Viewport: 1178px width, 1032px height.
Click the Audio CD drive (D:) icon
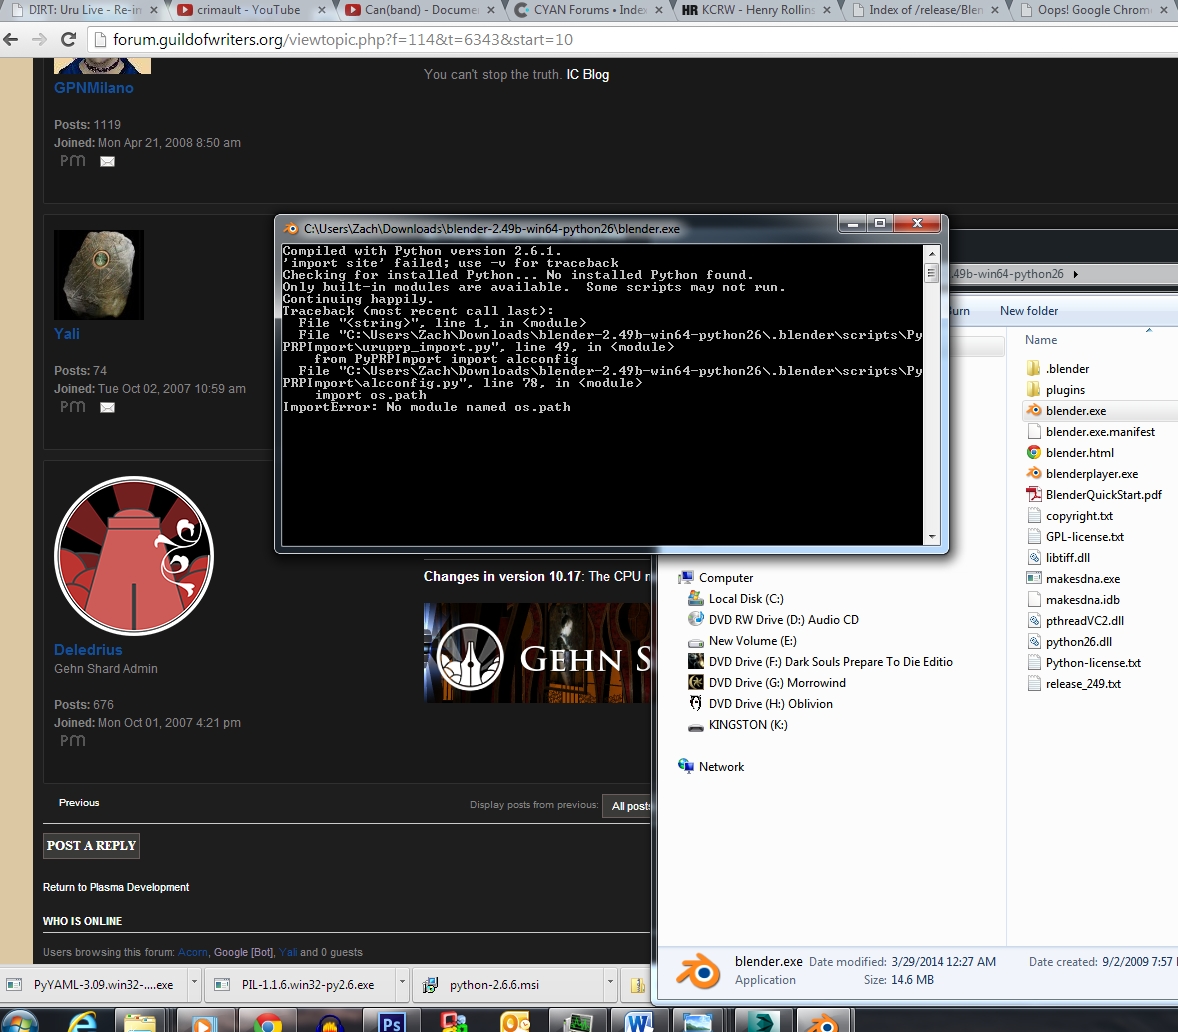point(696,619)
